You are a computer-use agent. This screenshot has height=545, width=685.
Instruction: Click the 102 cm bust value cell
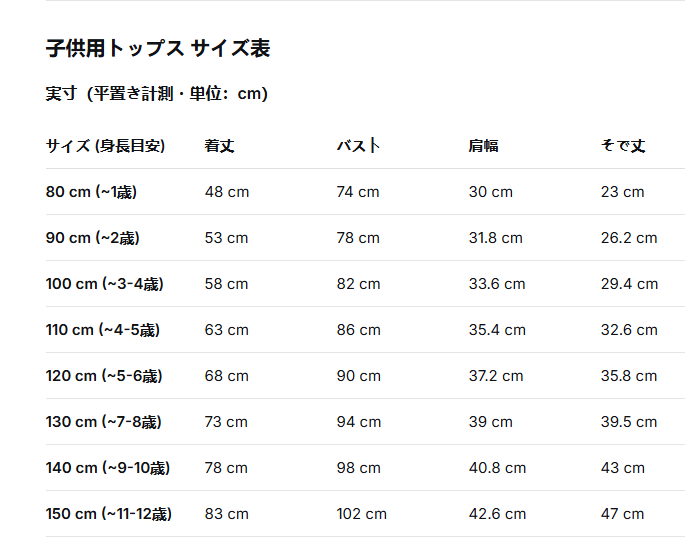click(x=362, y=514)
